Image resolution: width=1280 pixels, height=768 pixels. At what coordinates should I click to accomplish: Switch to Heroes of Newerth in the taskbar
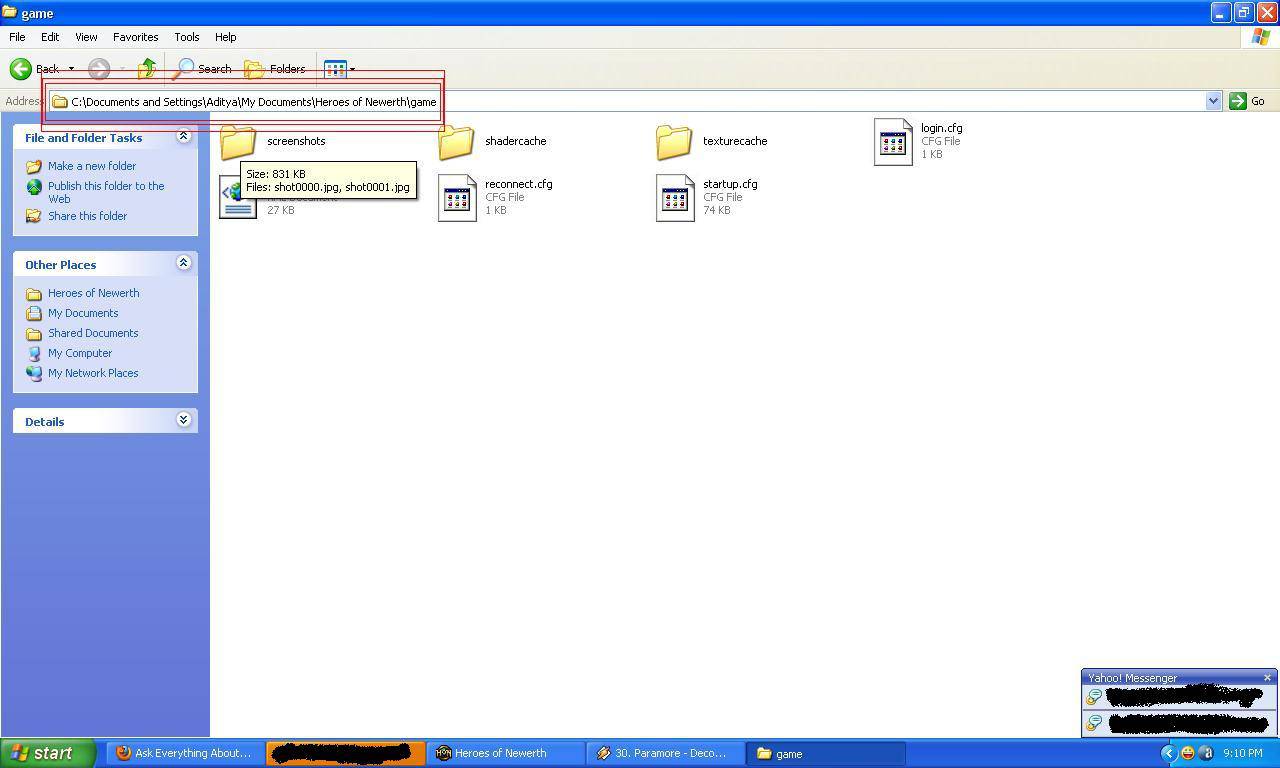pyautogui.click(x=505, y=753)
